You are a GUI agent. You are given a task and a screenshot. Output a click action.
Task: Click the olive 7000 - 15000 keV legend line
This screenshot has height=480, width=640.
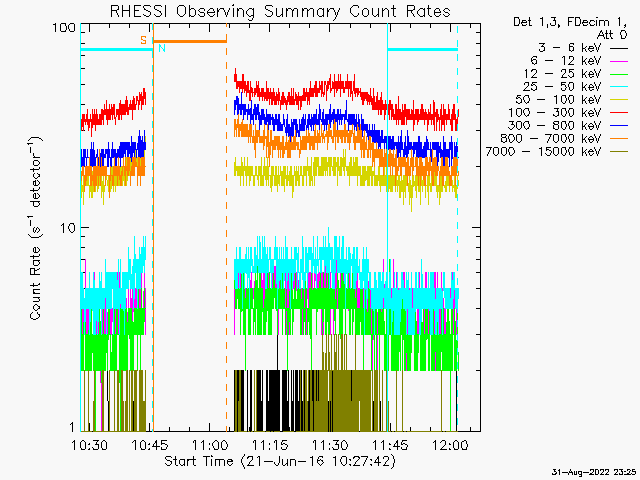point(619,153)
